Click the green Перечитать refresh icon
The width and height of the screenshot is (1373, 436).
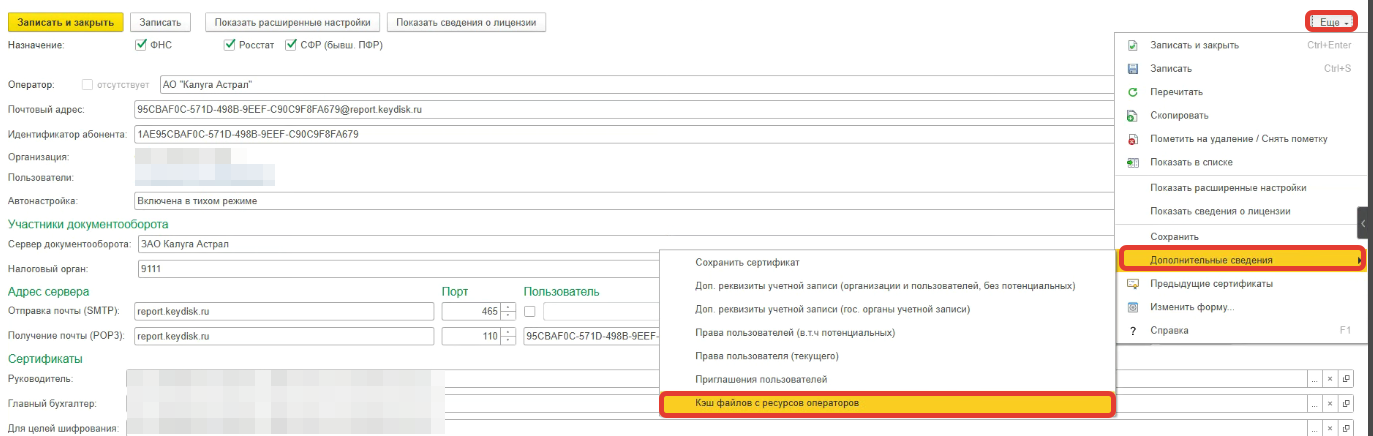(x=1133, y=92)
